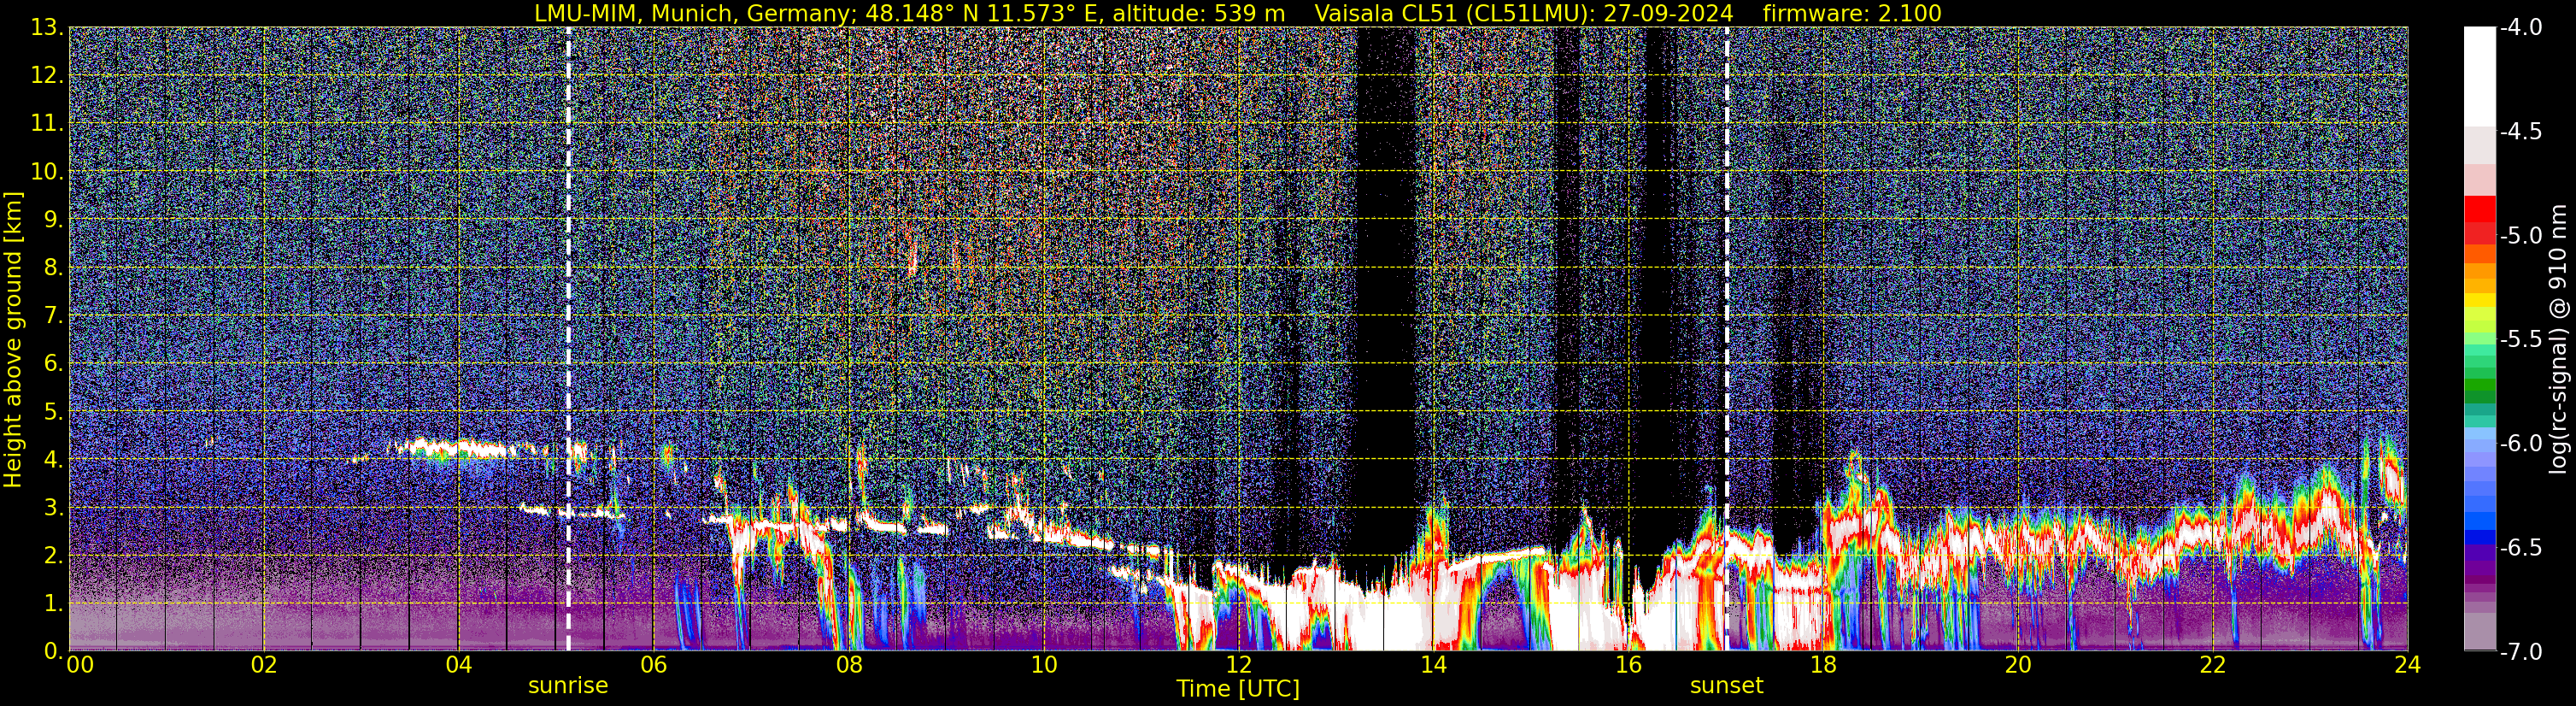Click height axis tick label '4.'
Screen dimensions: 2576x706
[52, 459]
